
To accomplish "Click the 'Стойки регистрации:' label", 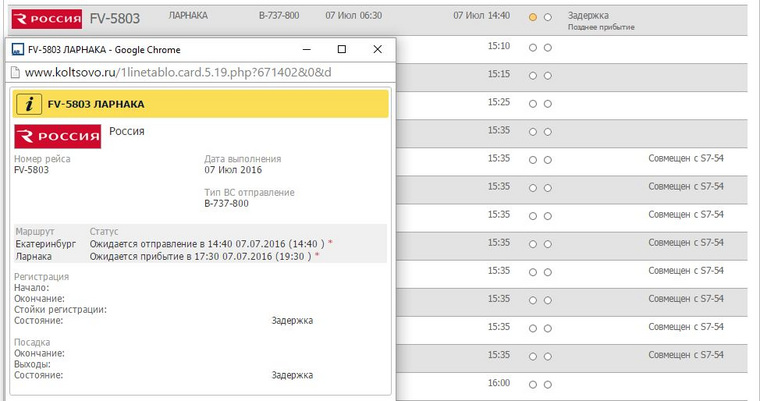I will 61,310.
